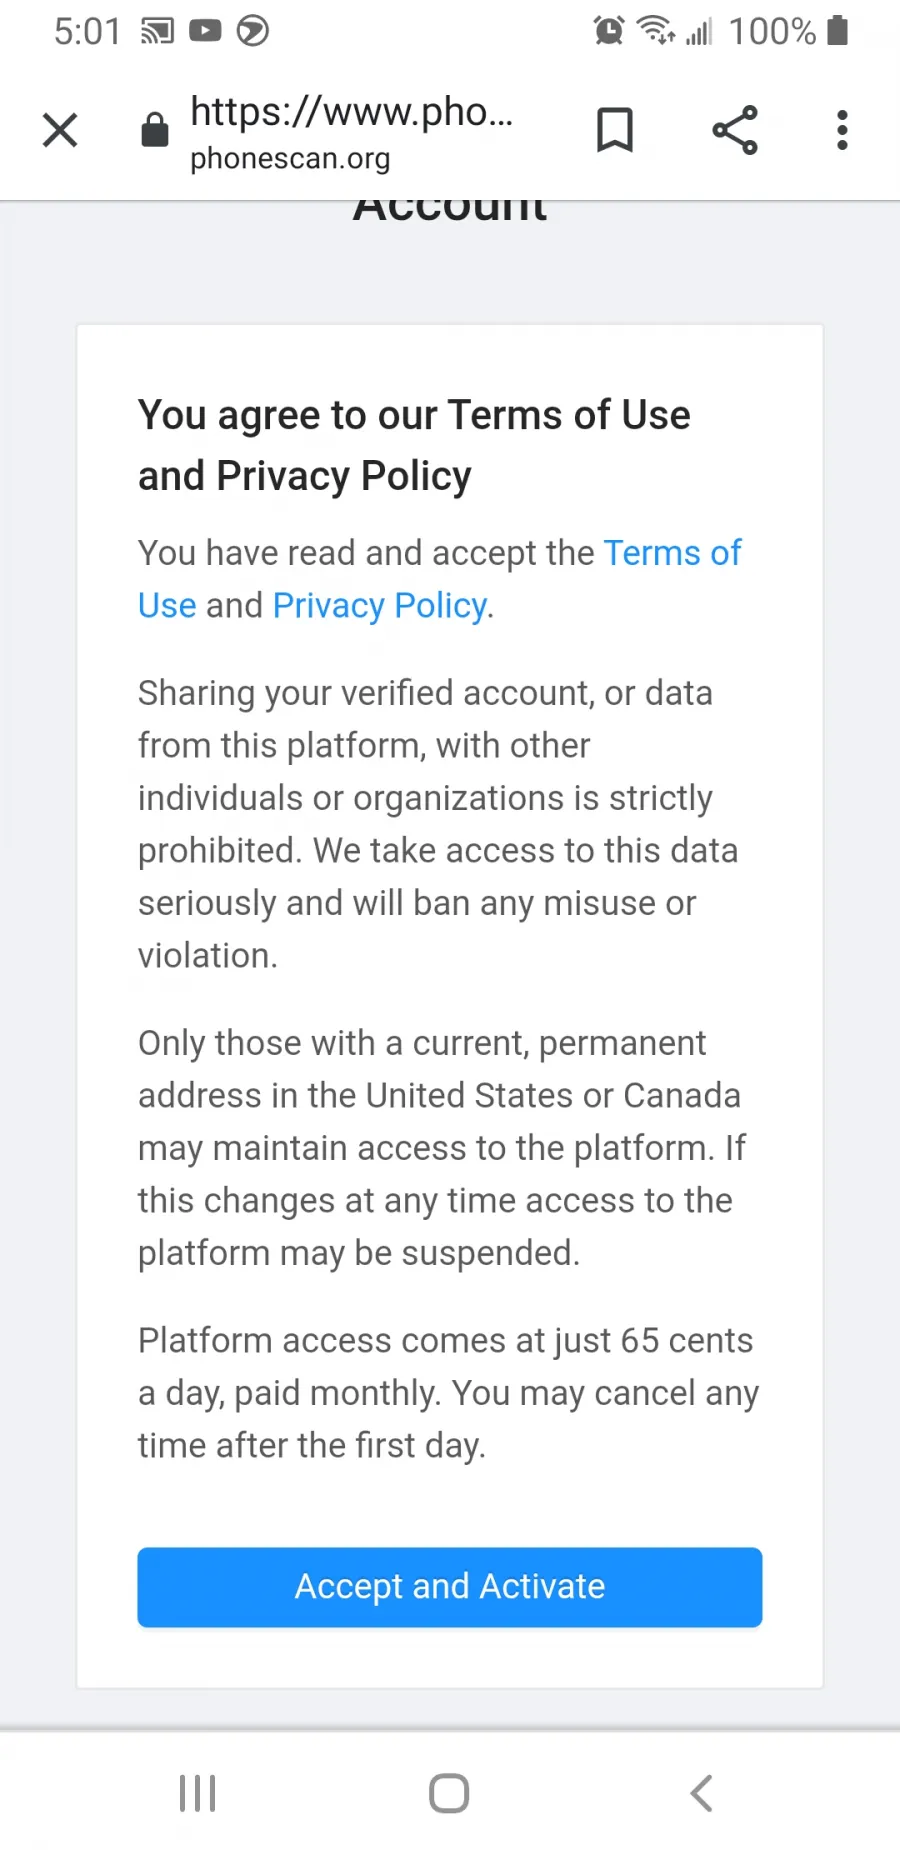Viewport: 900px width, 1850px height.
Task: Tap the alarm clock status icon
Action: (608, 31)
